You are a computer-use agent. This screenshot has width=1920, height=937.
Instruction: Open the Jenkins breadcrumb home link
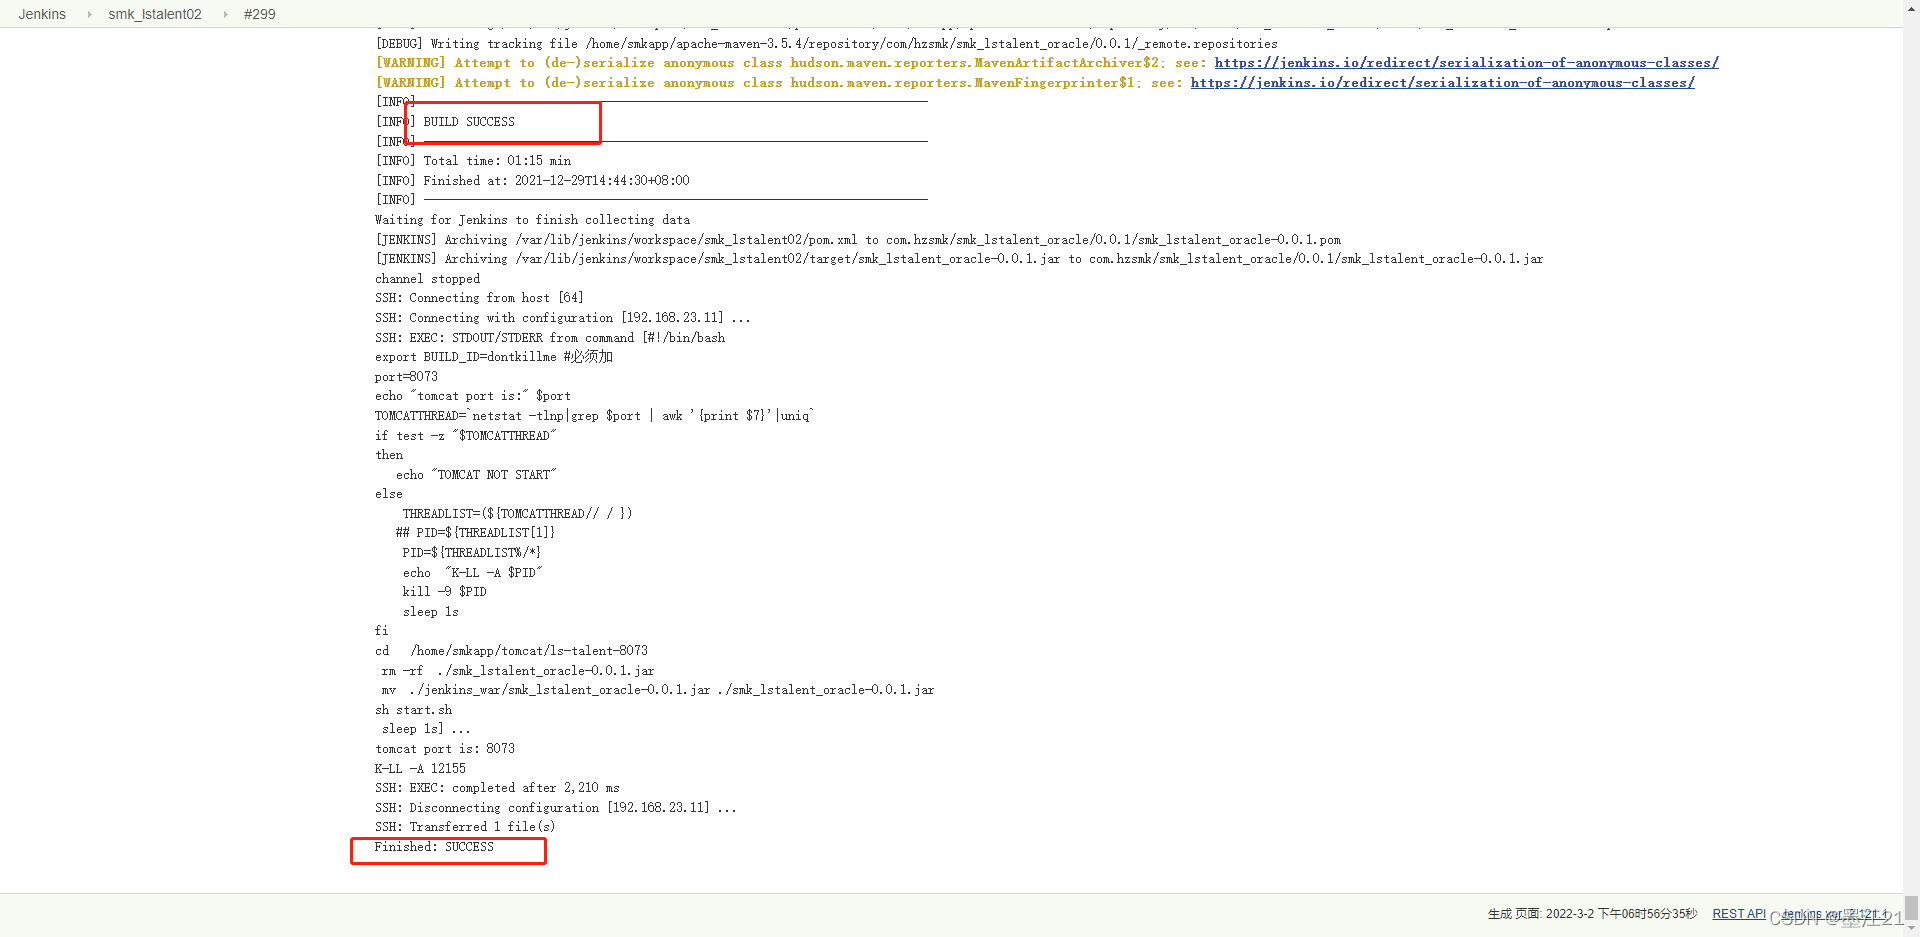point(42,14)
